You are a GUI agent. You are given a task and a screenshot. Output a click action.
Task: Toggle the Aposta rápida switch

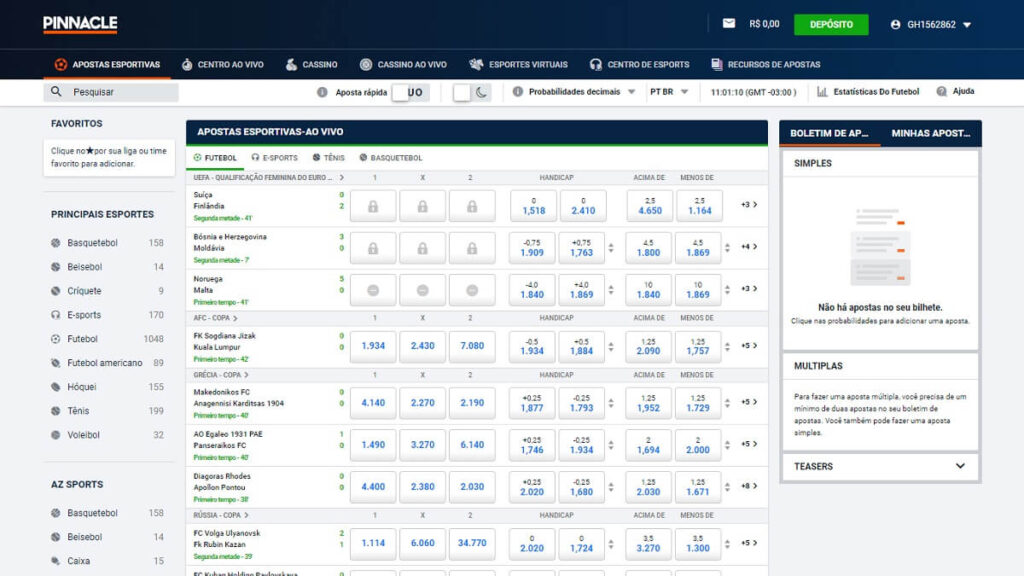(410, 92)
